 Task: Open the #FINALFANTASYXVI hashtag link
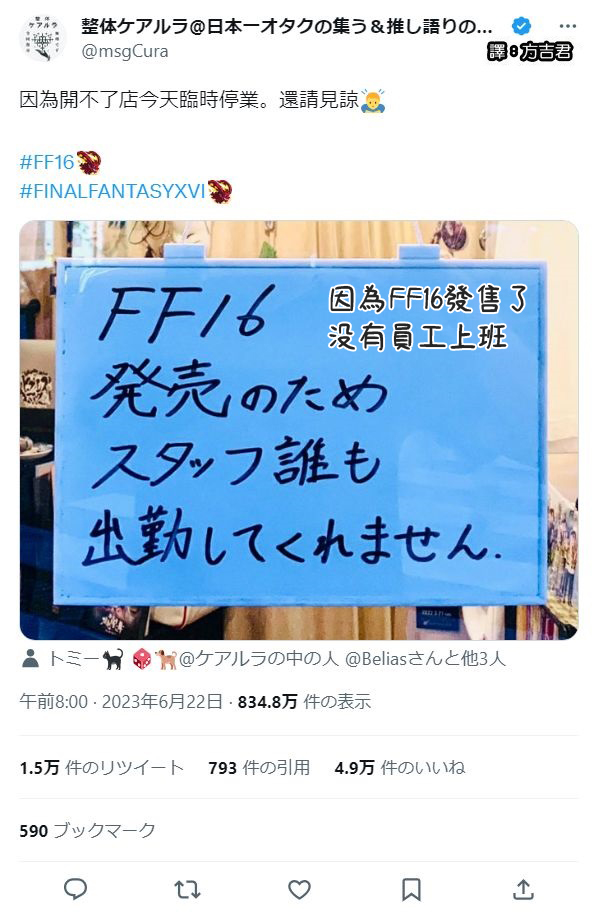(112, 191)
